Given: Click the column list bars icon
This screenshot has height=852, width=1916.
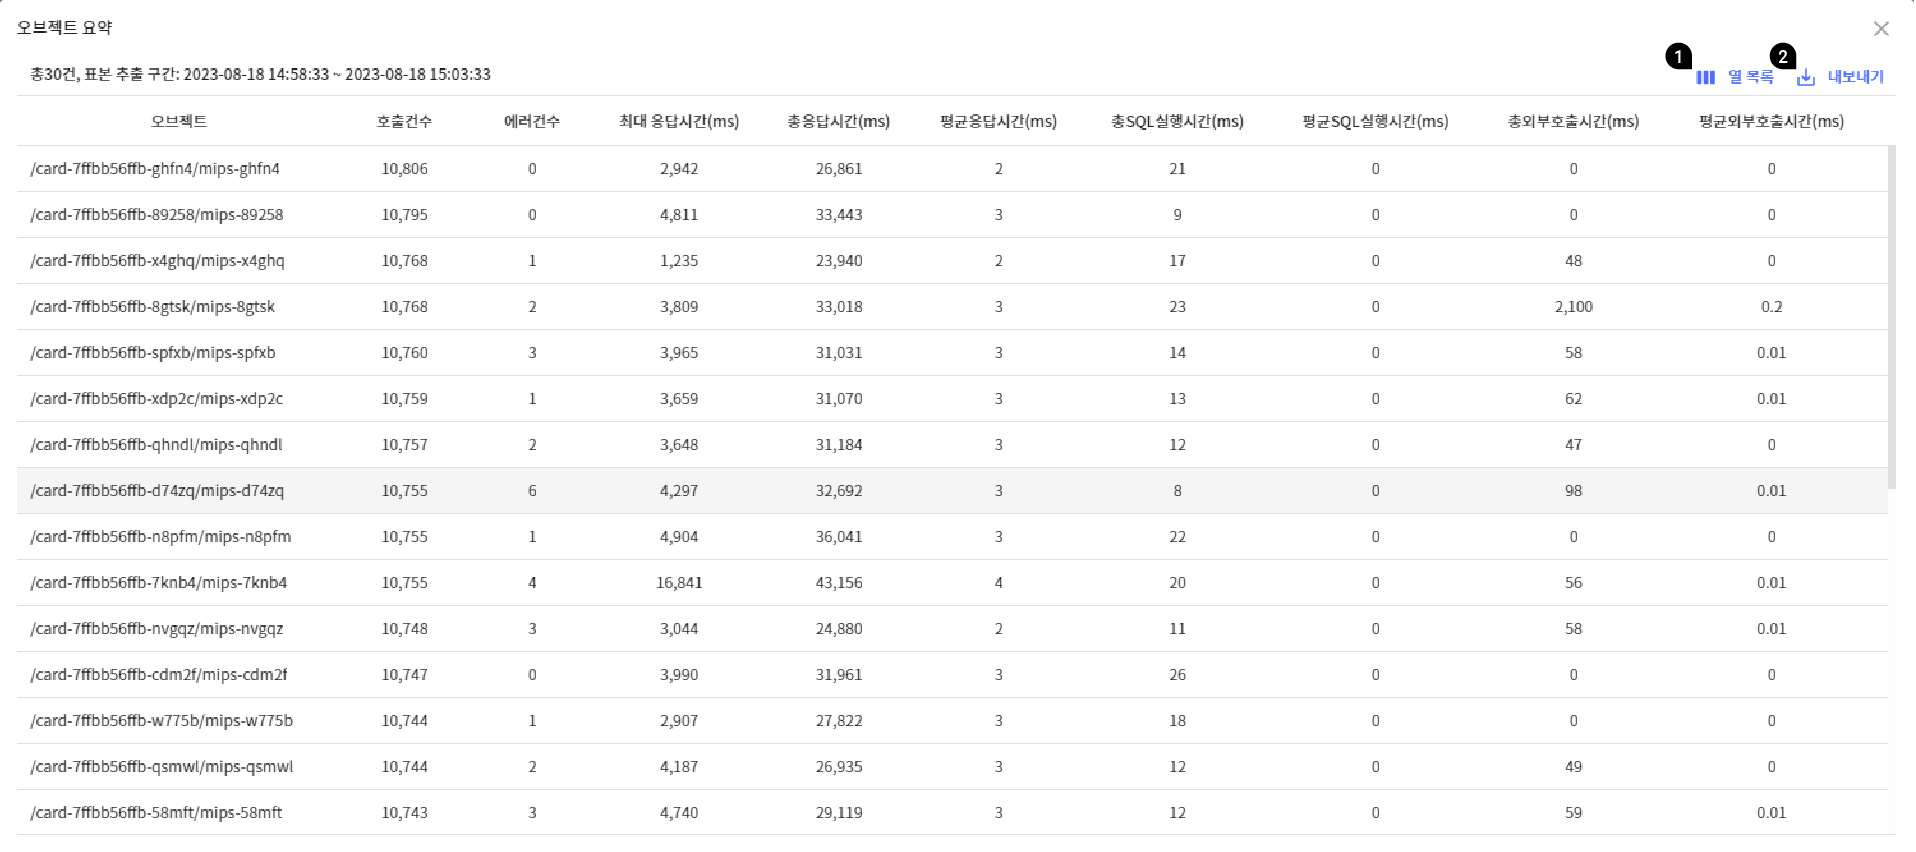Looking at the screenshot, I should coord(1705,77).
